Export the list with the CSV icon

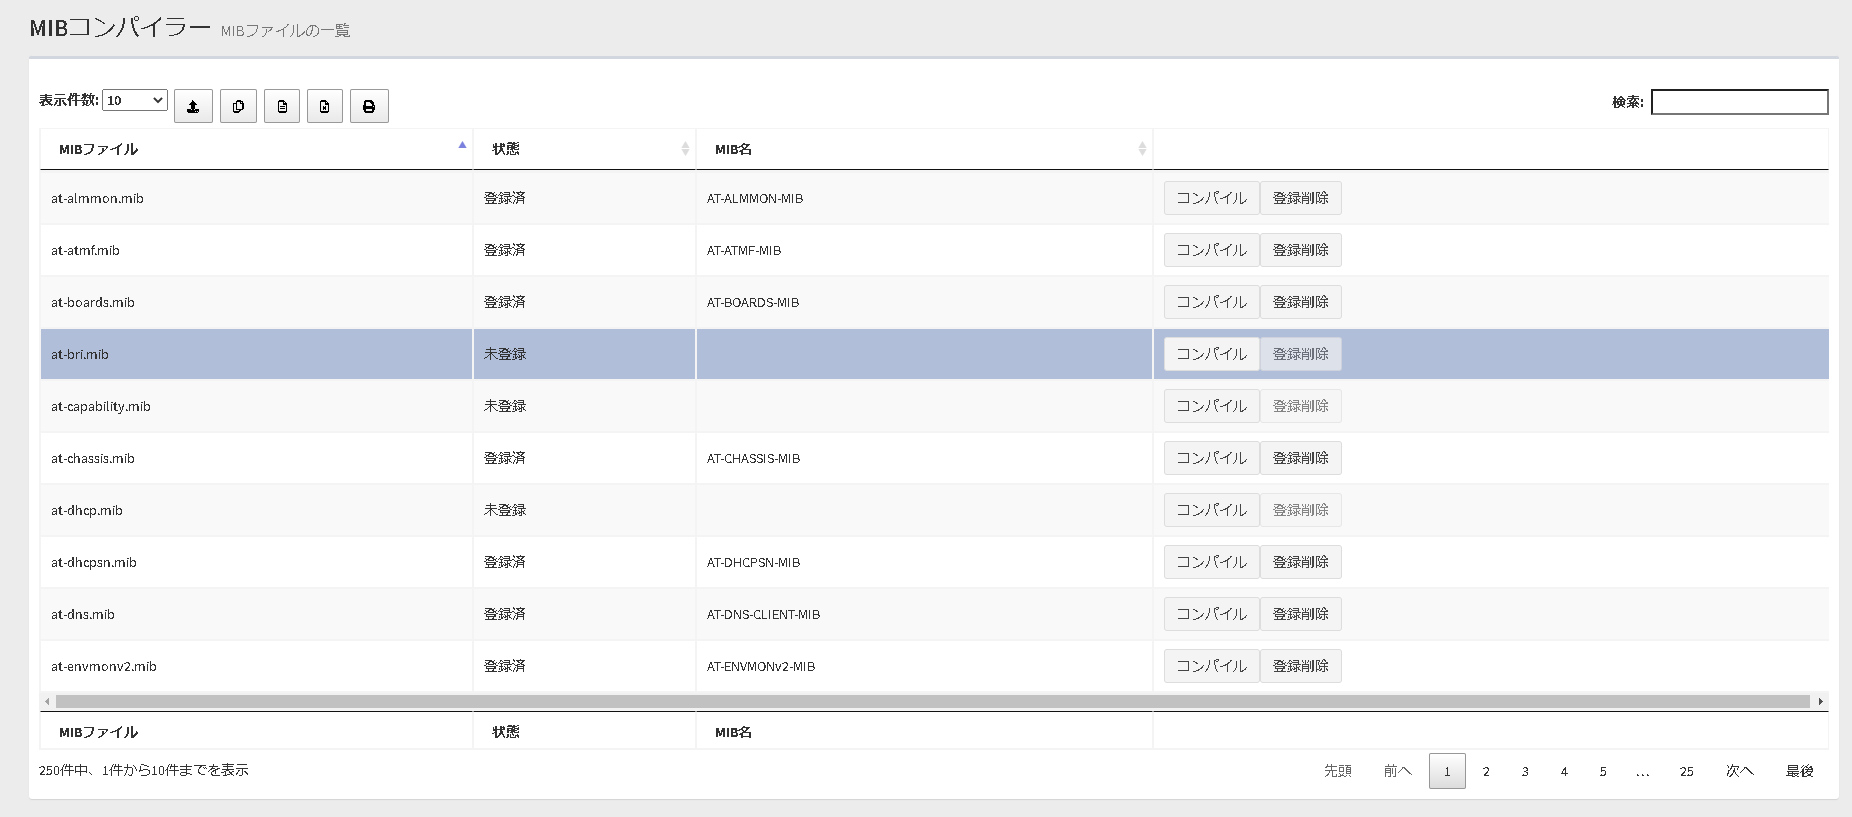click(x=282, y=106)
